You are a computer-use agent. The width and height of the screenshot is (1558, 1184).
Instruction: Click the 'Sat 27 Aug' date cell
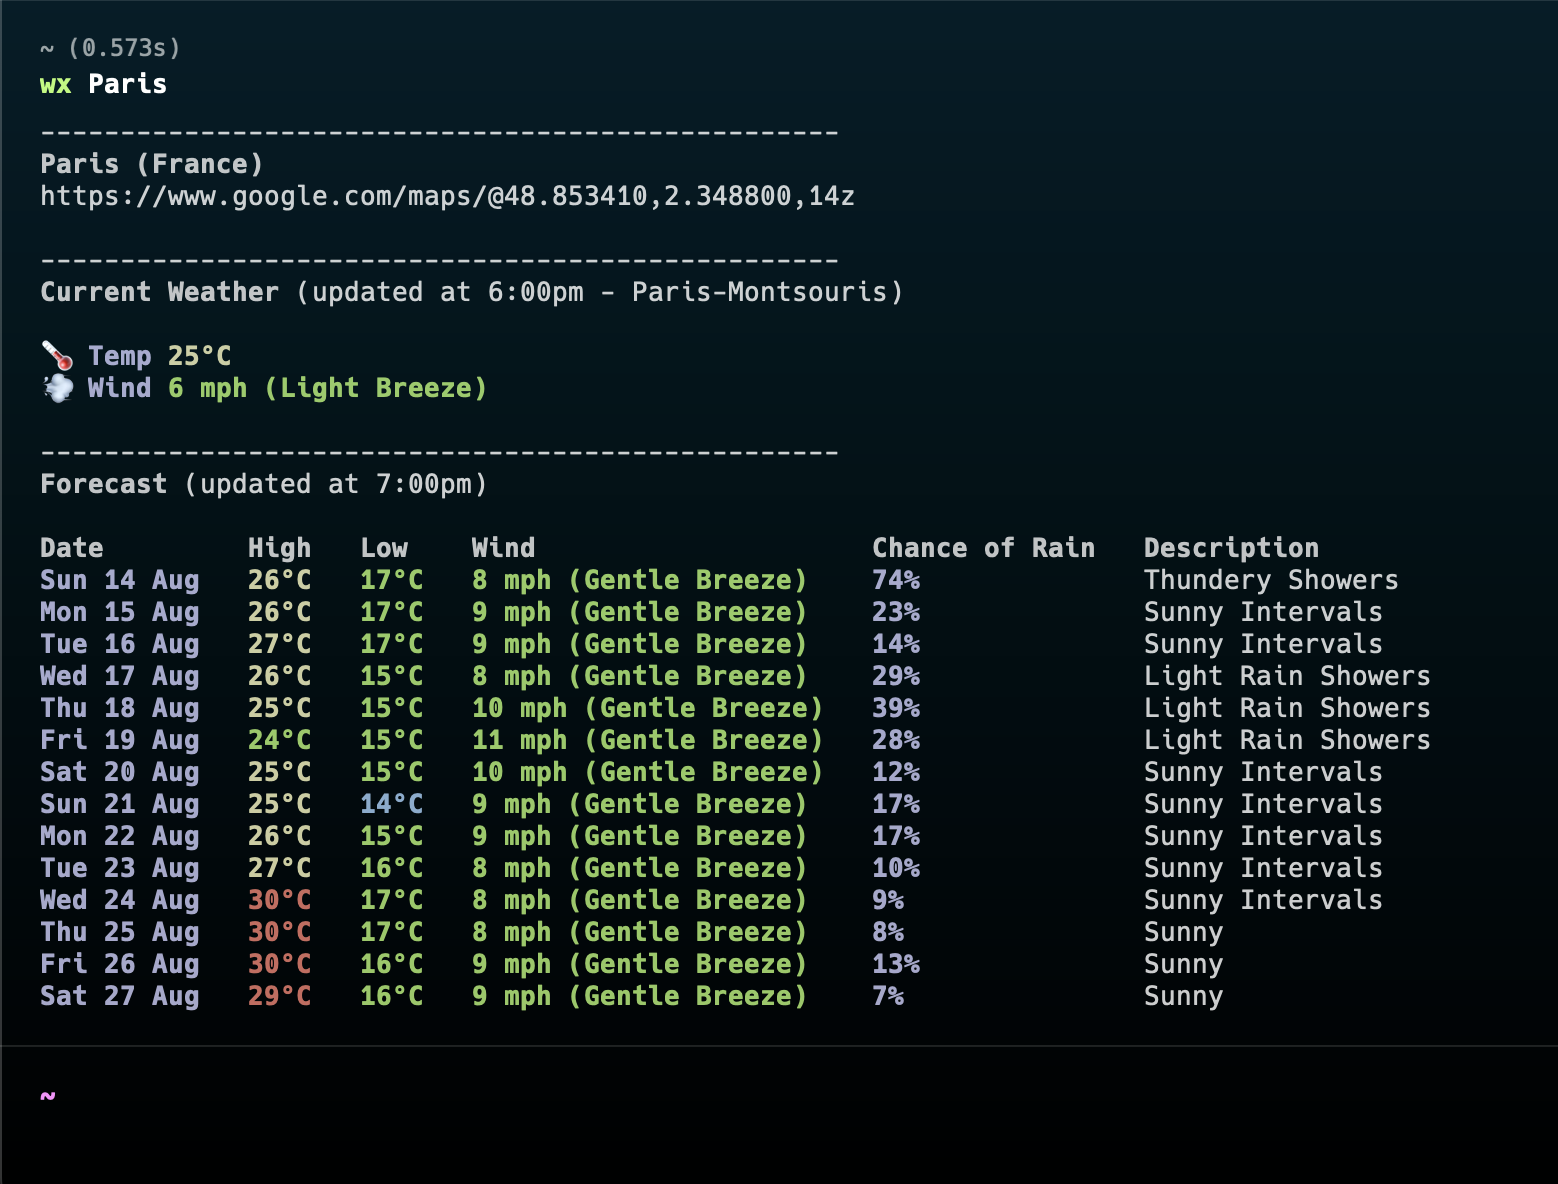(x=120, y=996)
